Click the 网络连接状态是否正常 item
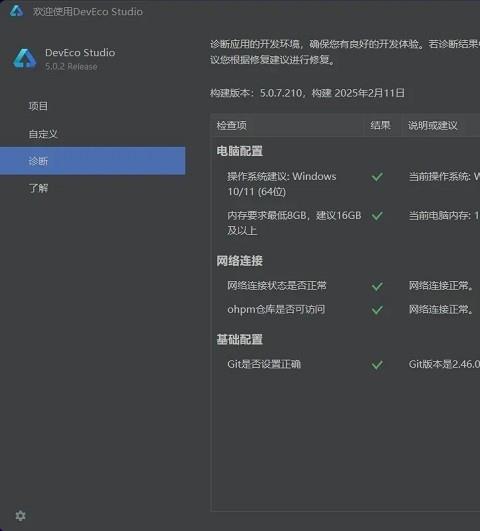 tap(277, 285)
